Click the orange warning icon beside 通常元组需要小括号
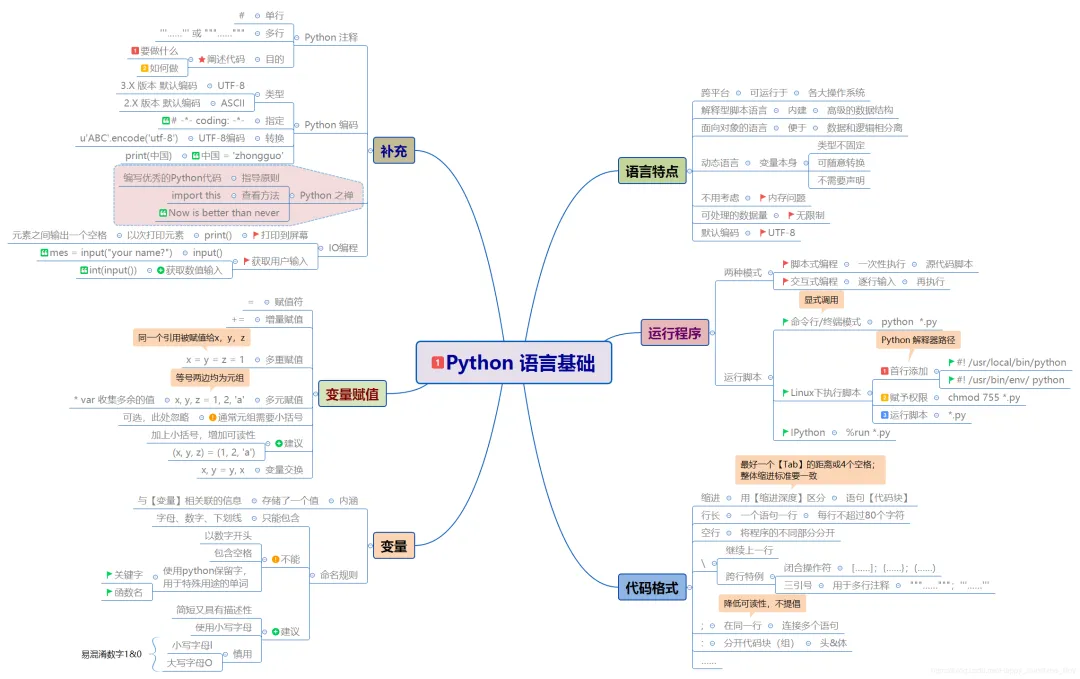The width and height of the screenshot is (1080, 679). point(213,417)
